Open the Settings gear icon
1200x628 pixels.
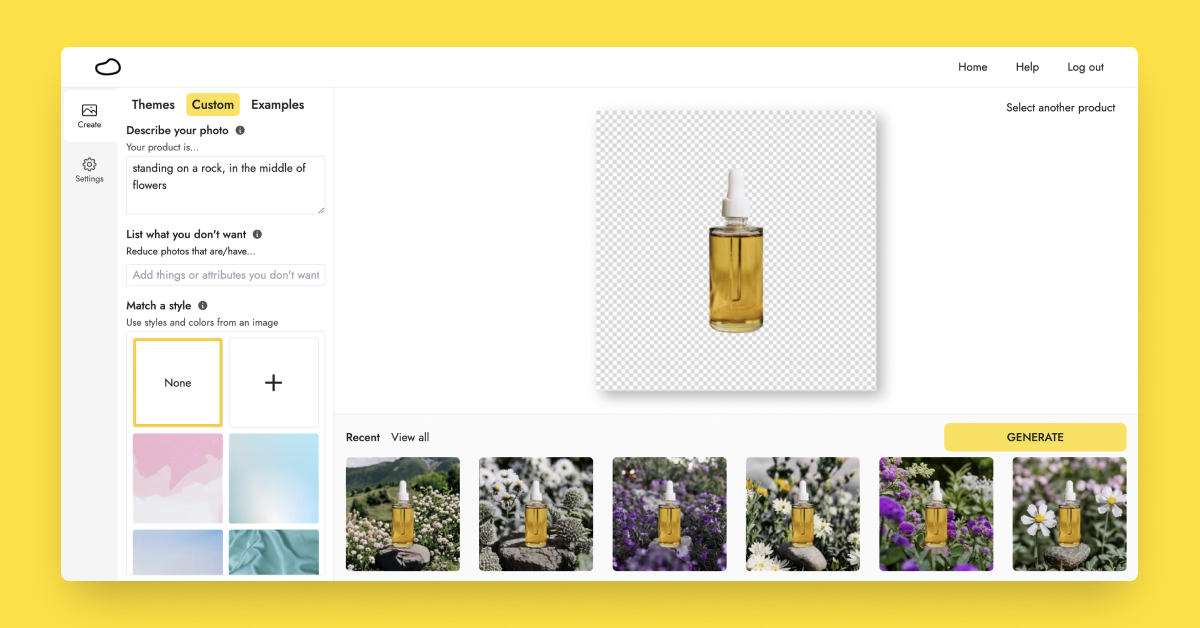point(89,164)
